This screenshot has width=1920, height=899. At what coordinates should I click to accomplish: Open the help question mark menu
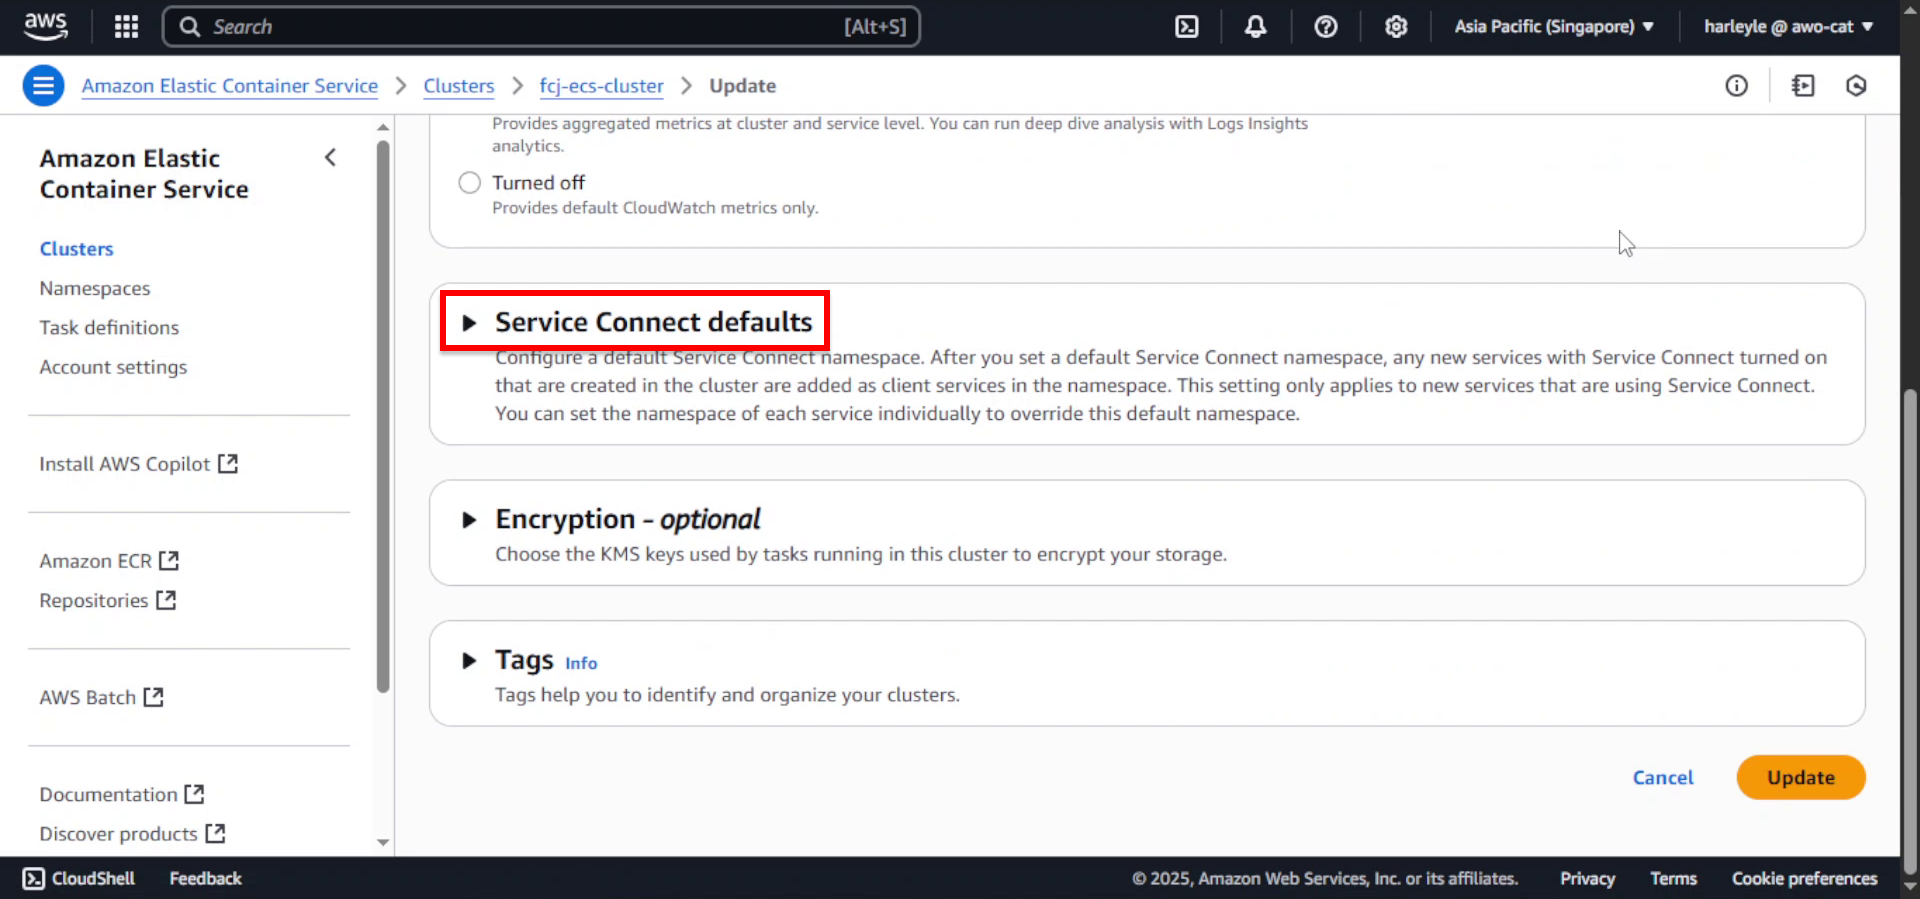pos(1326,27)
